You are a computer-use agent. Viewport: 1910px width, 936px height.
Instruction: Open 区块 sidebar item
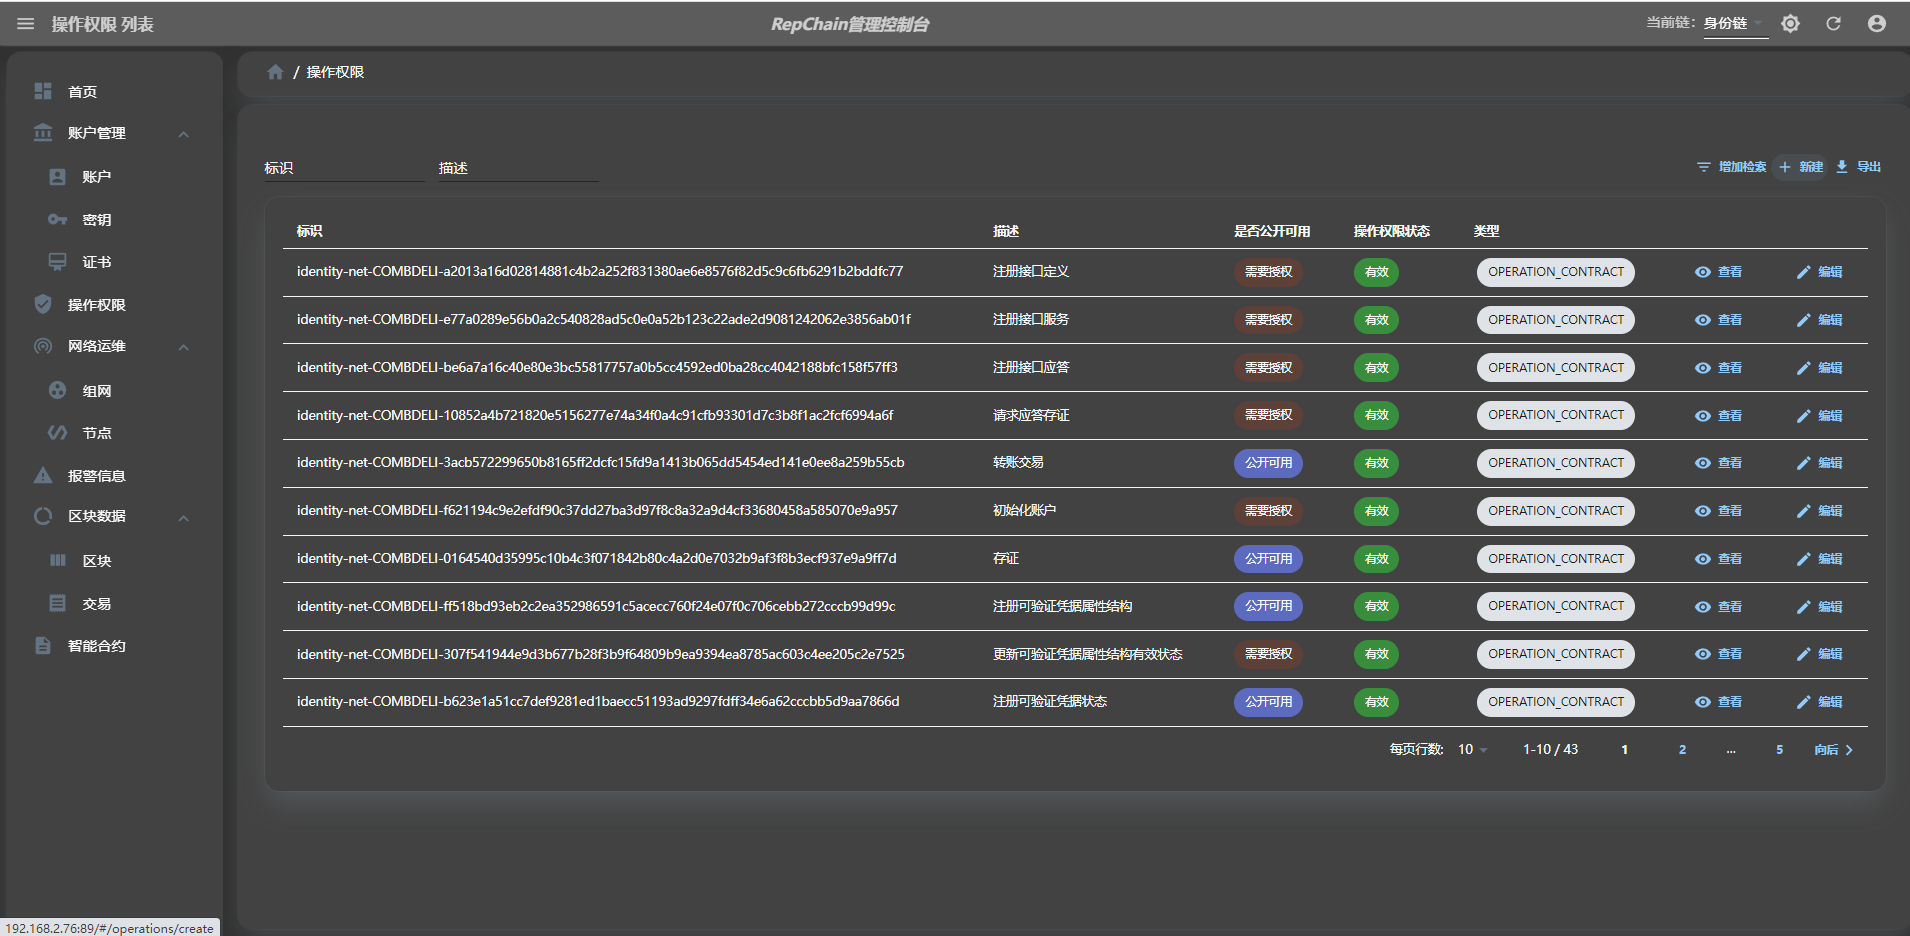coord(114,561)
